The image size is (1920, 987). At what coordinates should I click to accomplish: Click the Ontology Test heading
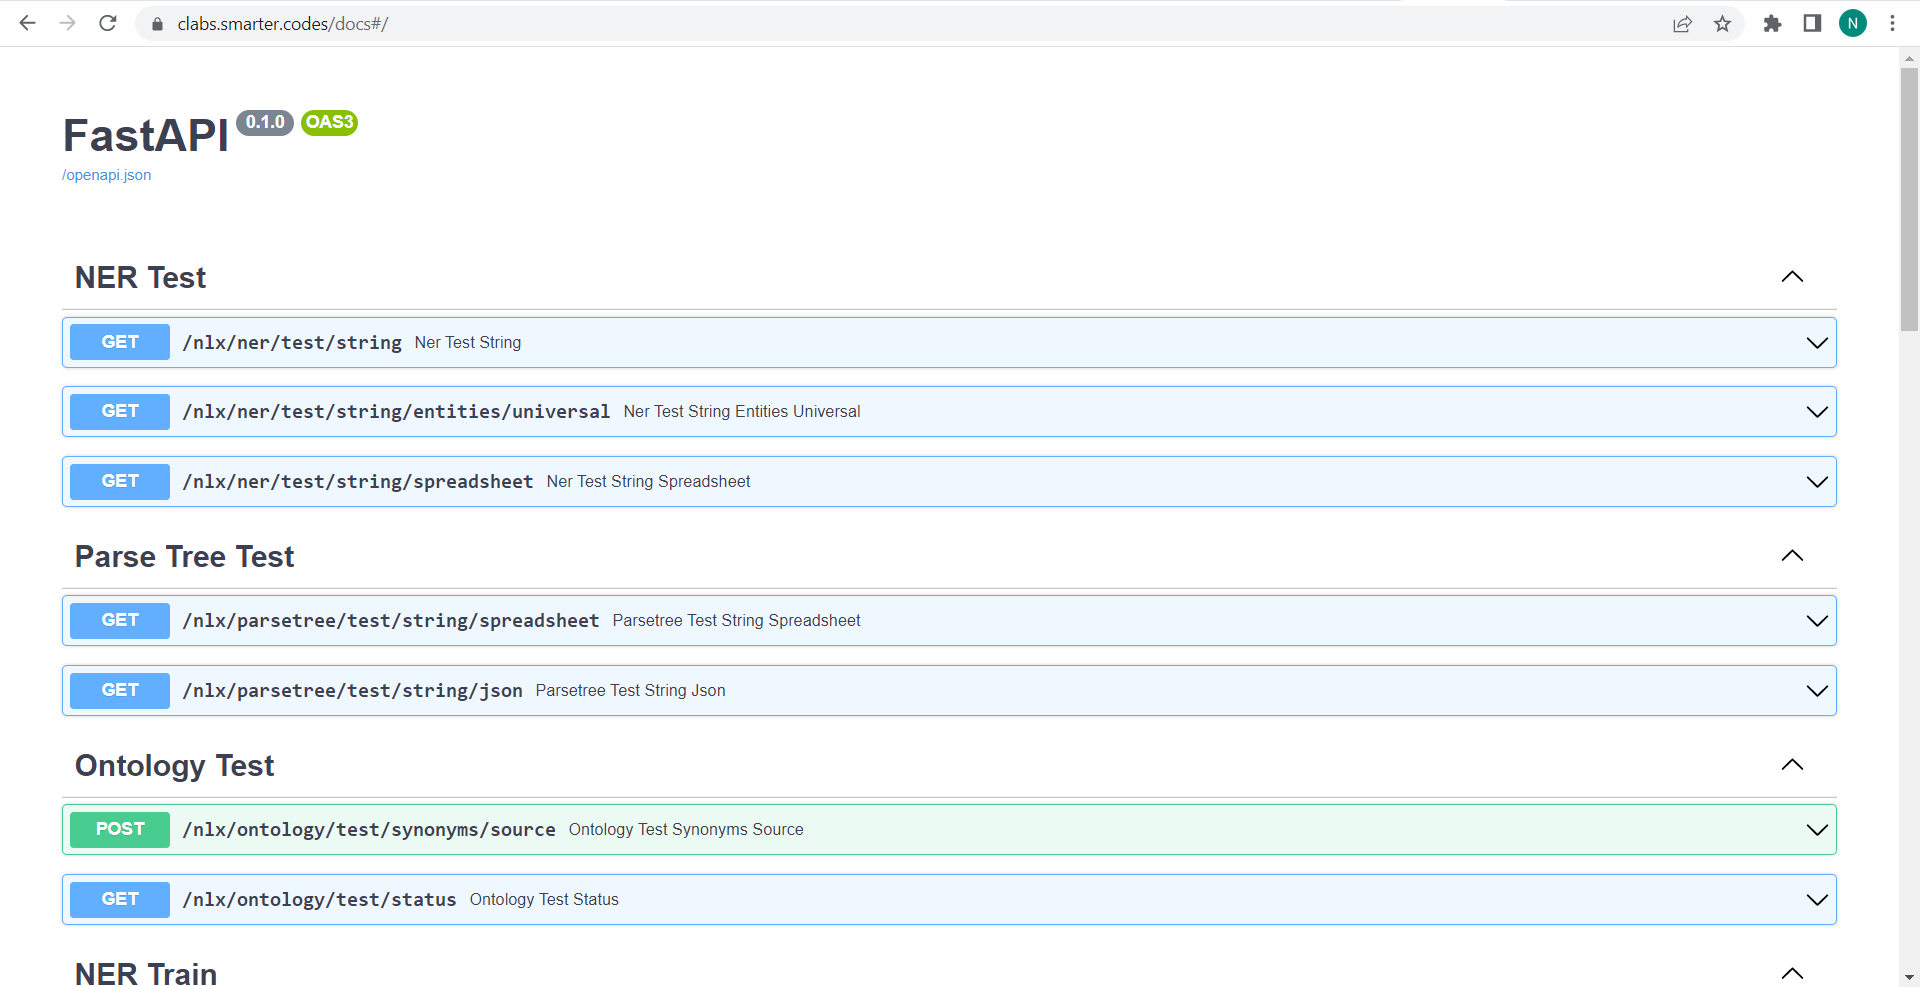click(x=174, y=765)
